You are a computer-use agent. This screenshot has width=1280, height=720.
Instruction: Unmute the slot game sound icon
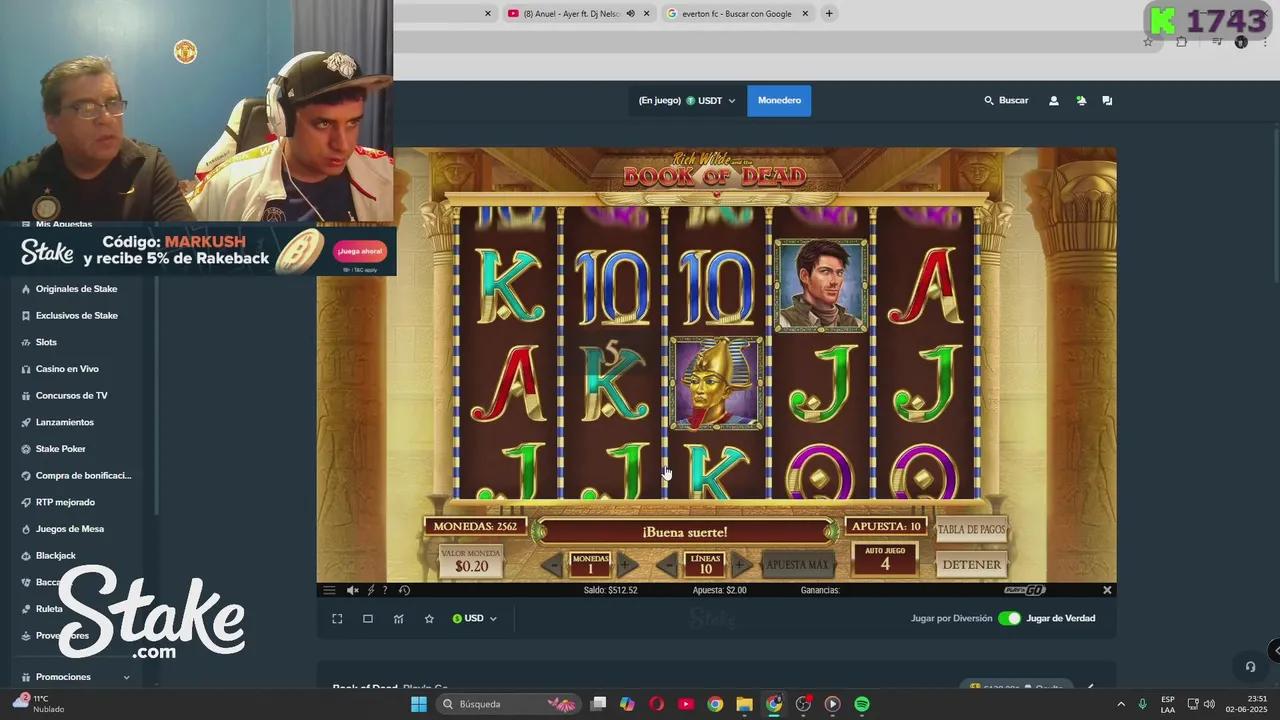coord(352,590)
